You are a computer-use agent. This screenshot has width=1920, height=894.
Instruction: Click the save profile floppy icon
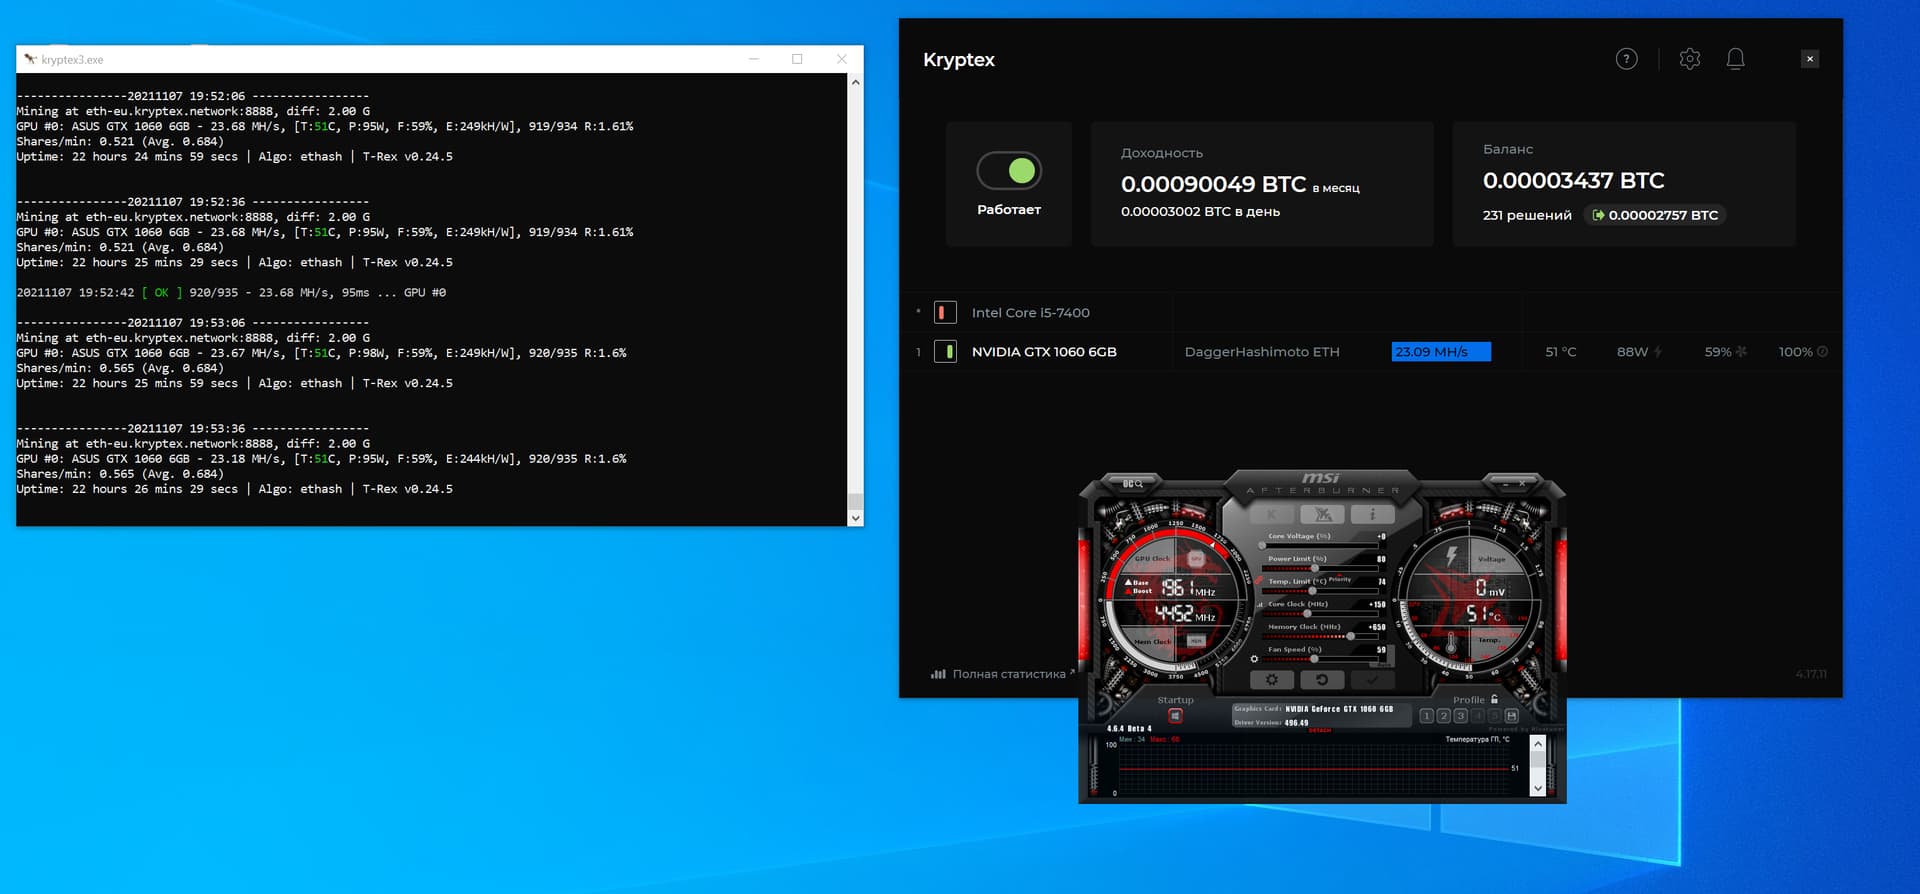pyautogui.click(x=1511, y=716)
